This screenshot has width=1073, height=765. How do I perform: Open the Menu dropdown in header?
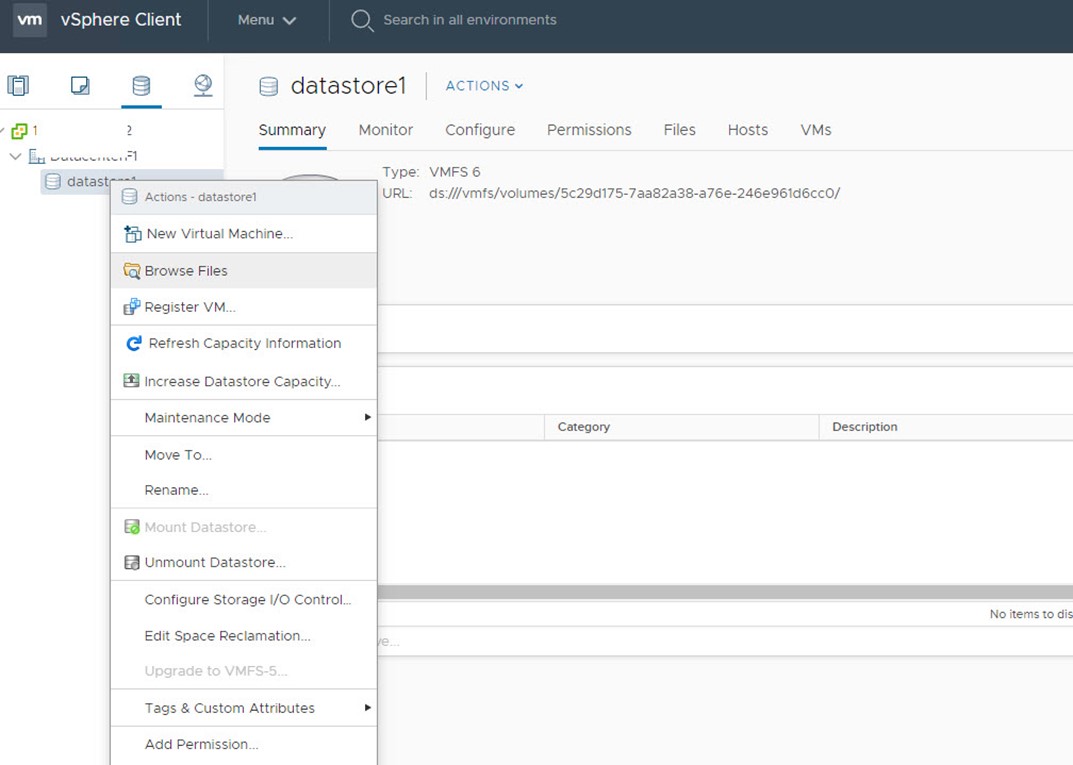click(267, 20)
